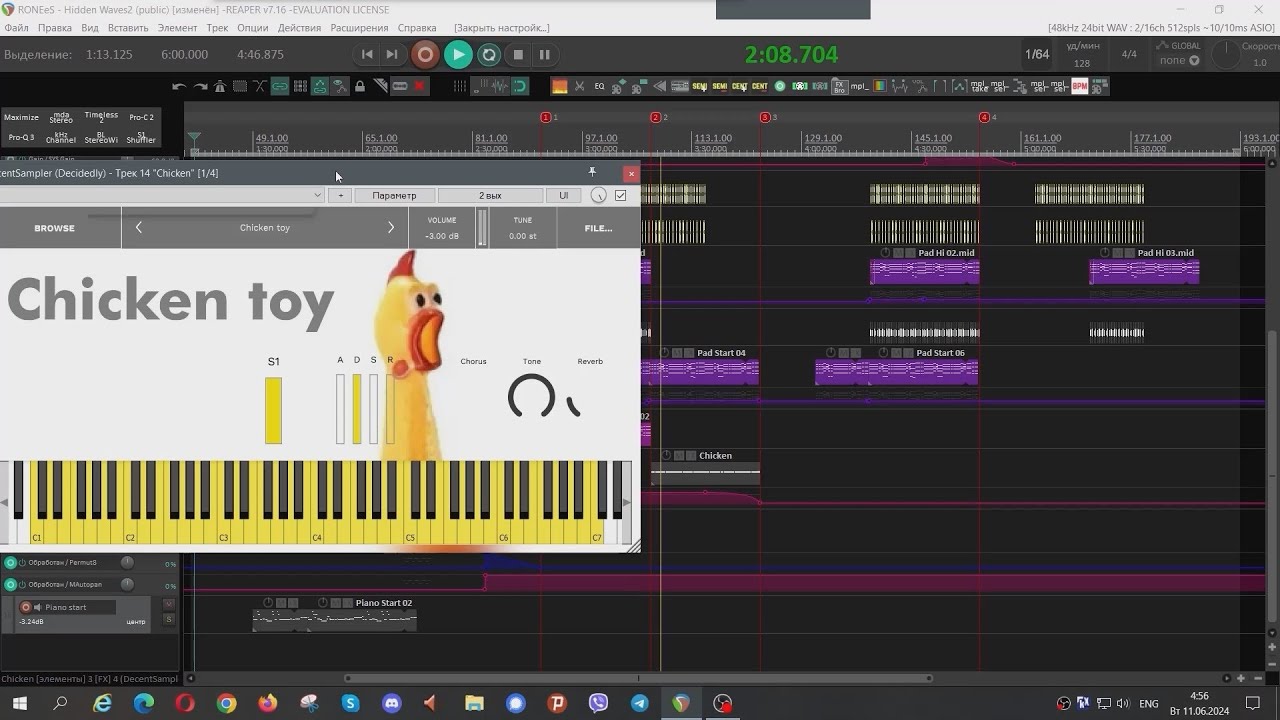1280x720 pixels.
Task: Toggle the metronome icon
Action: 220,87
